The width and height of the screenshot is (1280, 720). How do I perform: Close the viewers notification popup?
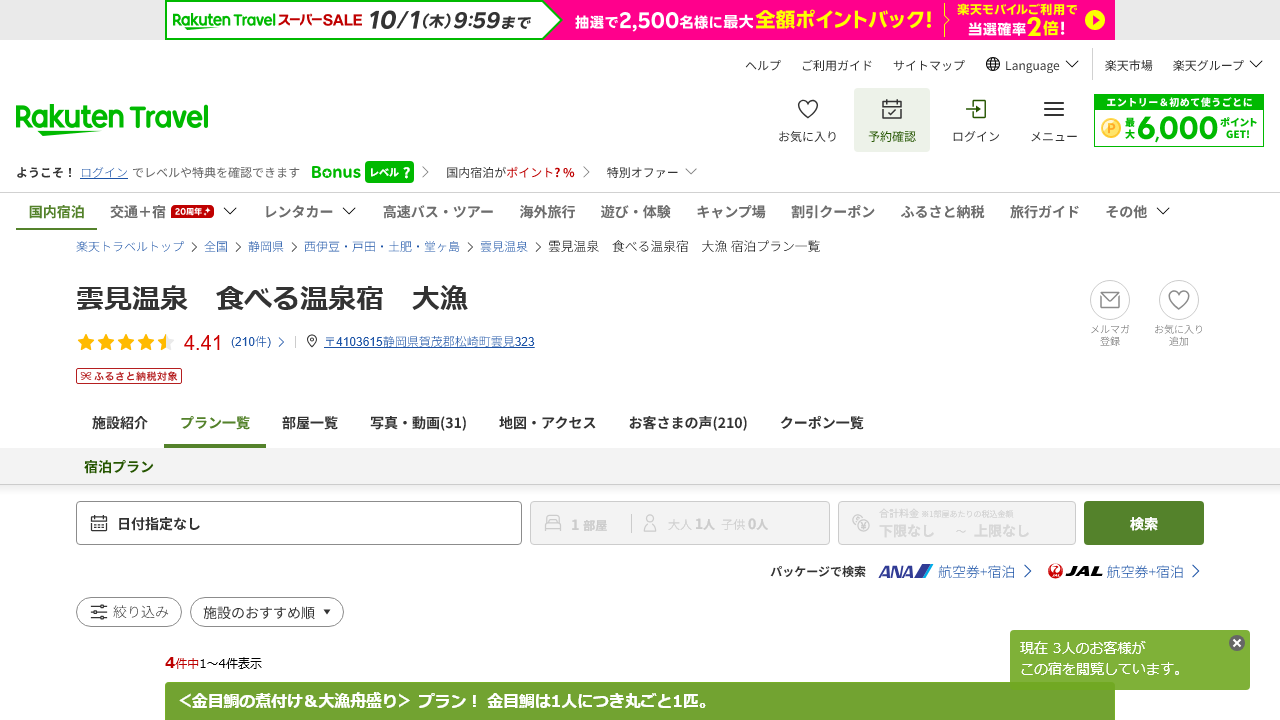click(x=1237, y=643)
